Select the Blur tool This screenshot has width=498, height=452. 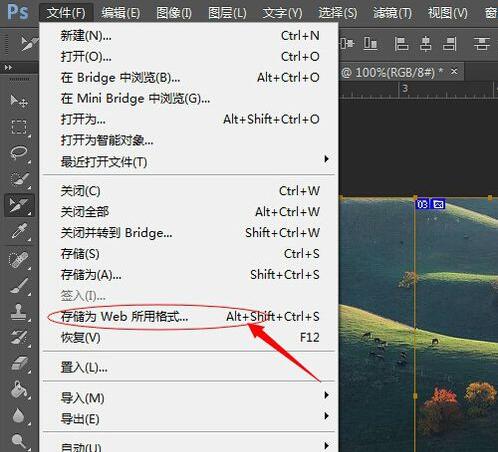coord(19,415)
